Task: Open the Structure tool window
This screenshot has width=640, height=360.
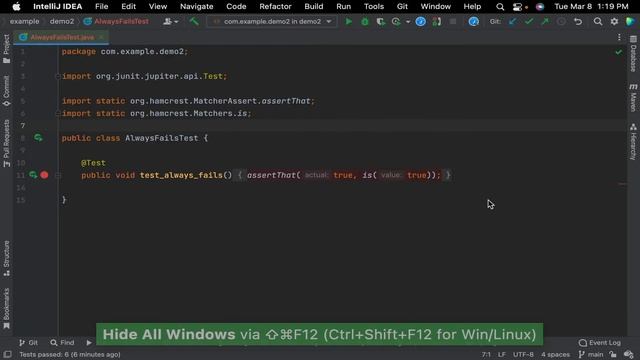Action: pyautogui.click(x=7, y=258)
